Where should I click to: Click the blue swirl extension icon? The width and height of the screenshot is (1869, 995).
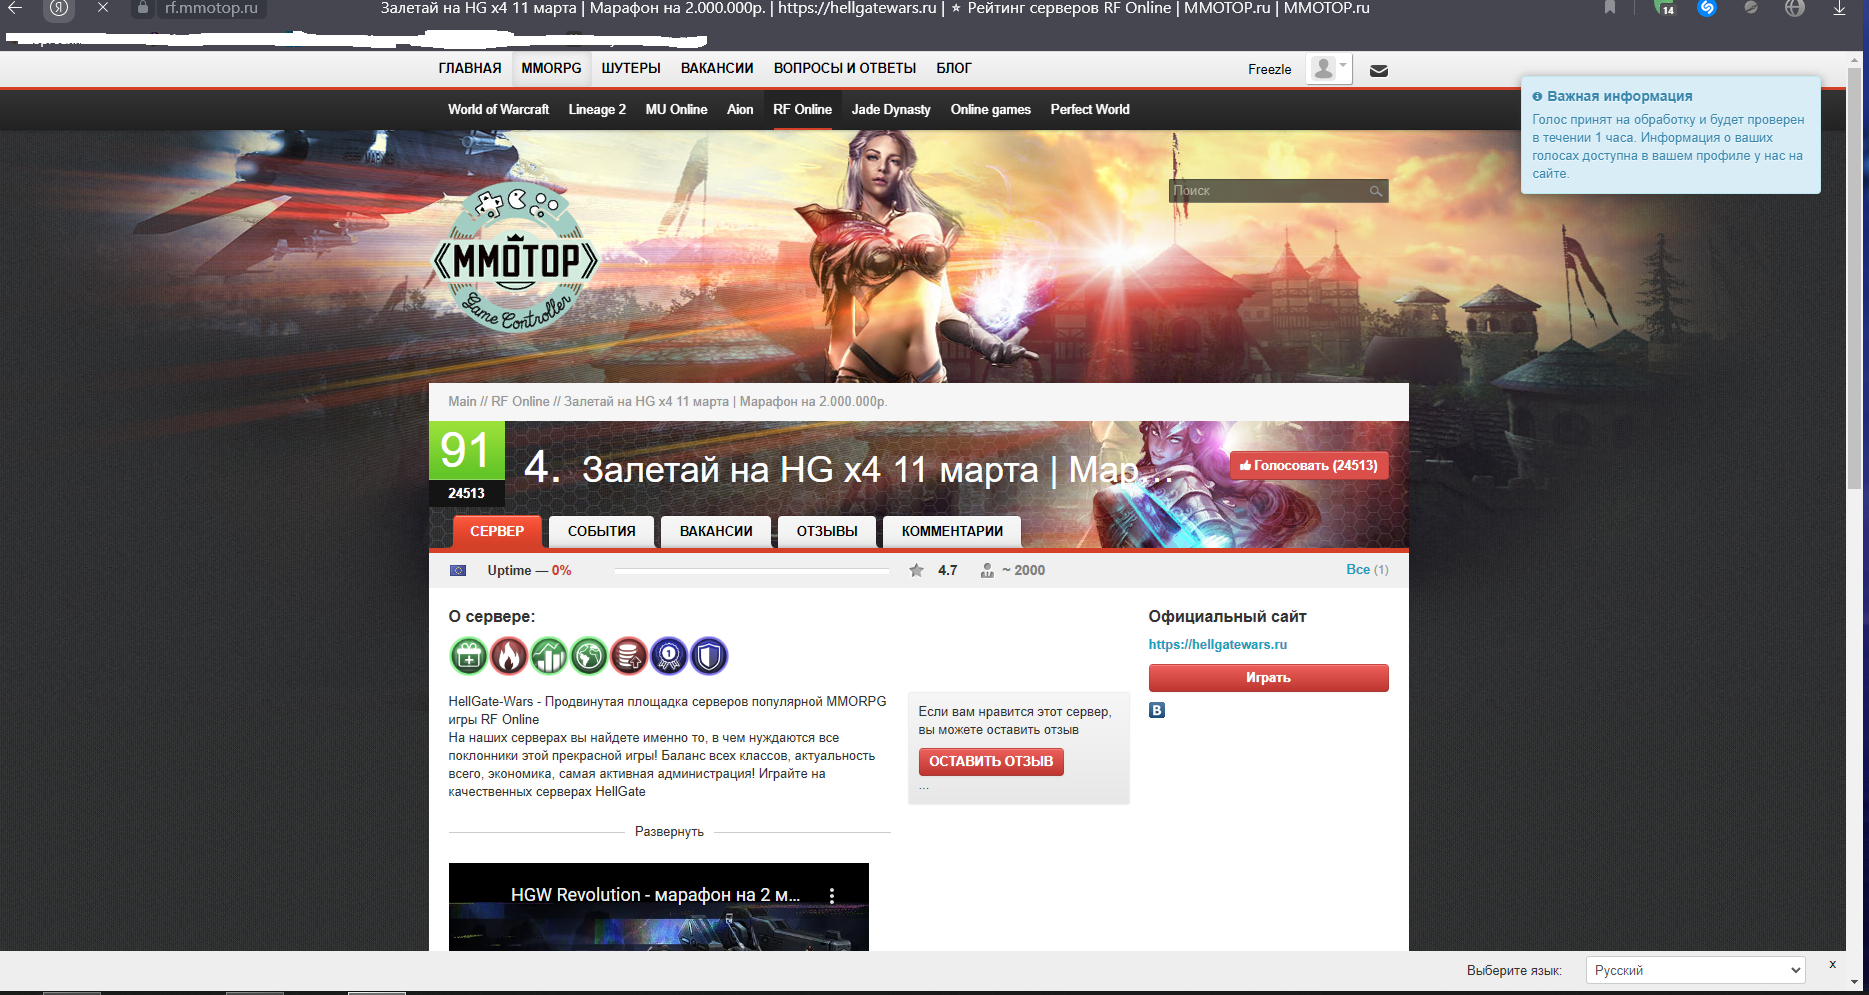1707,8
